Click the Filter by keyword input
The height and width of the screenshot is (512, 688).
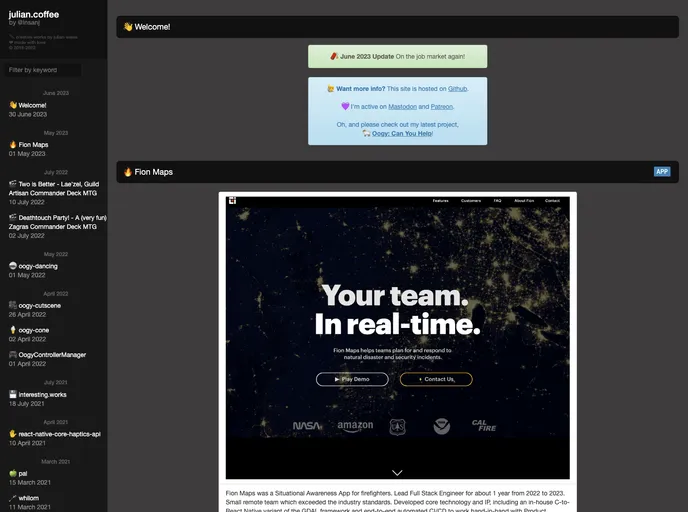pos(45,70)
